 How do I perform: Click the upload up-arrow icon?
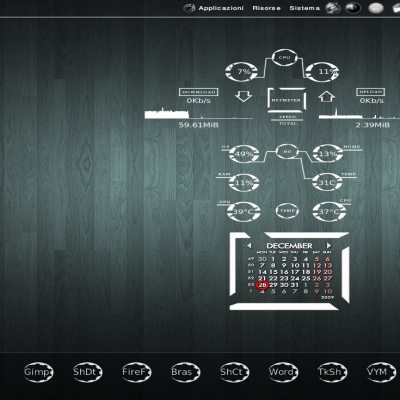(x=326, y=97)
